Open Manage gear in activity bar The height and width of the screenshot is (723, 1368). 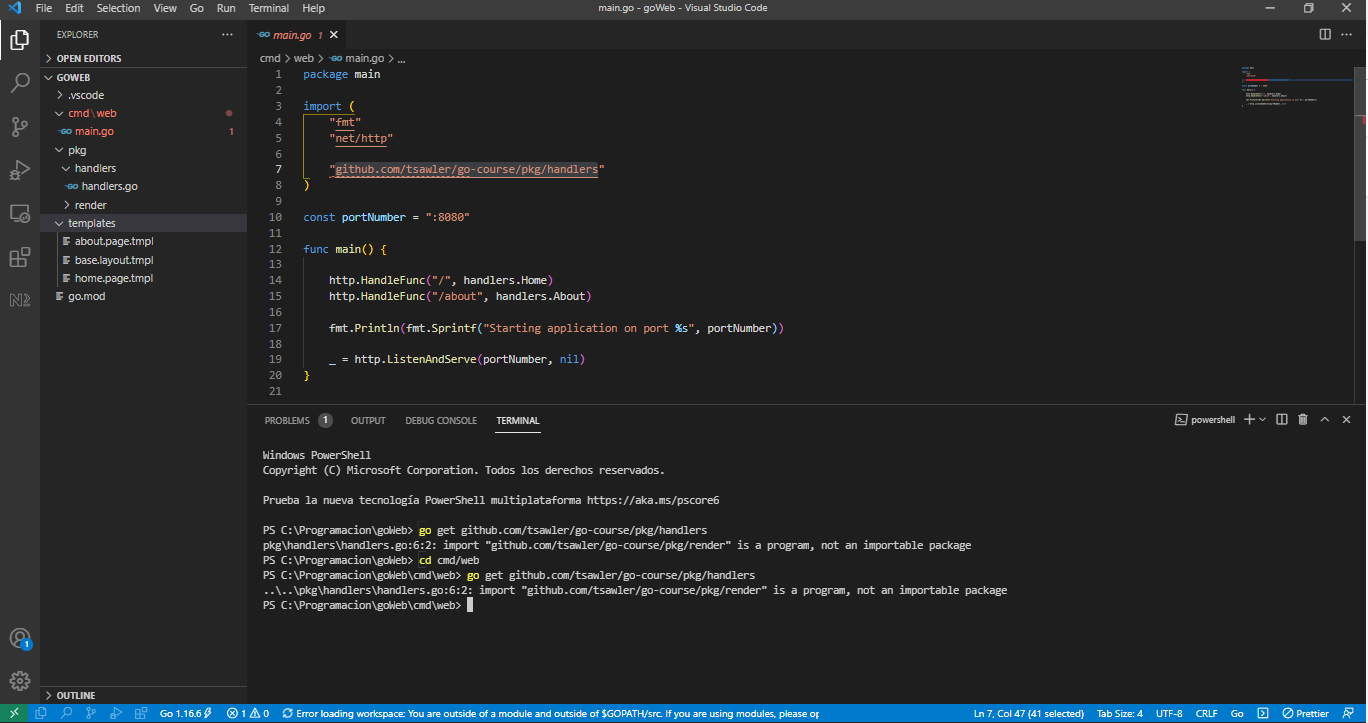click(19, 682)
